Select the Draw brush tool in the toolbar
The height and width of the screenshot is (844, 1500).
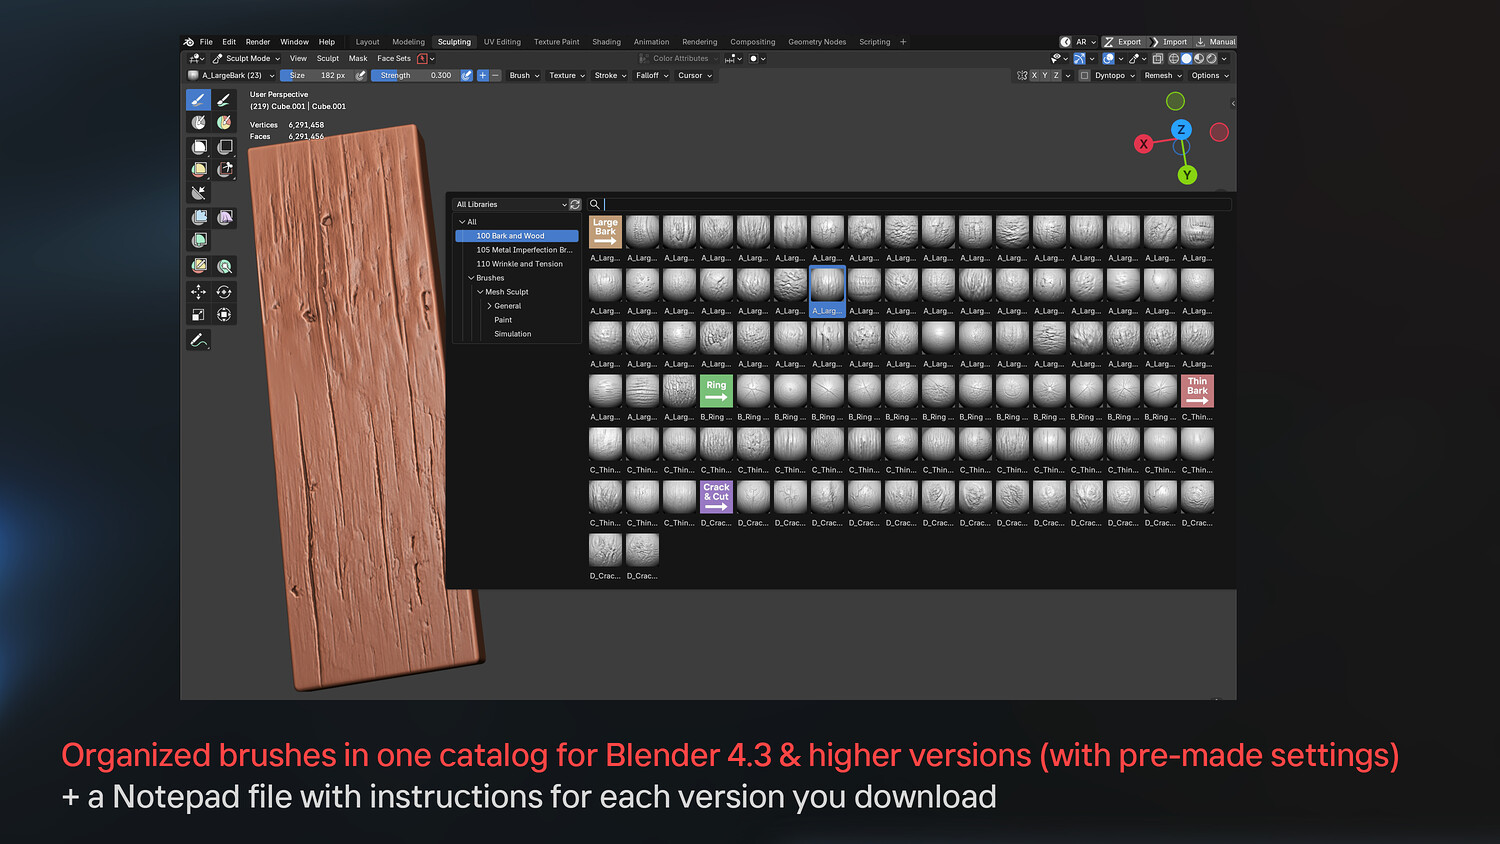(198, 100)
